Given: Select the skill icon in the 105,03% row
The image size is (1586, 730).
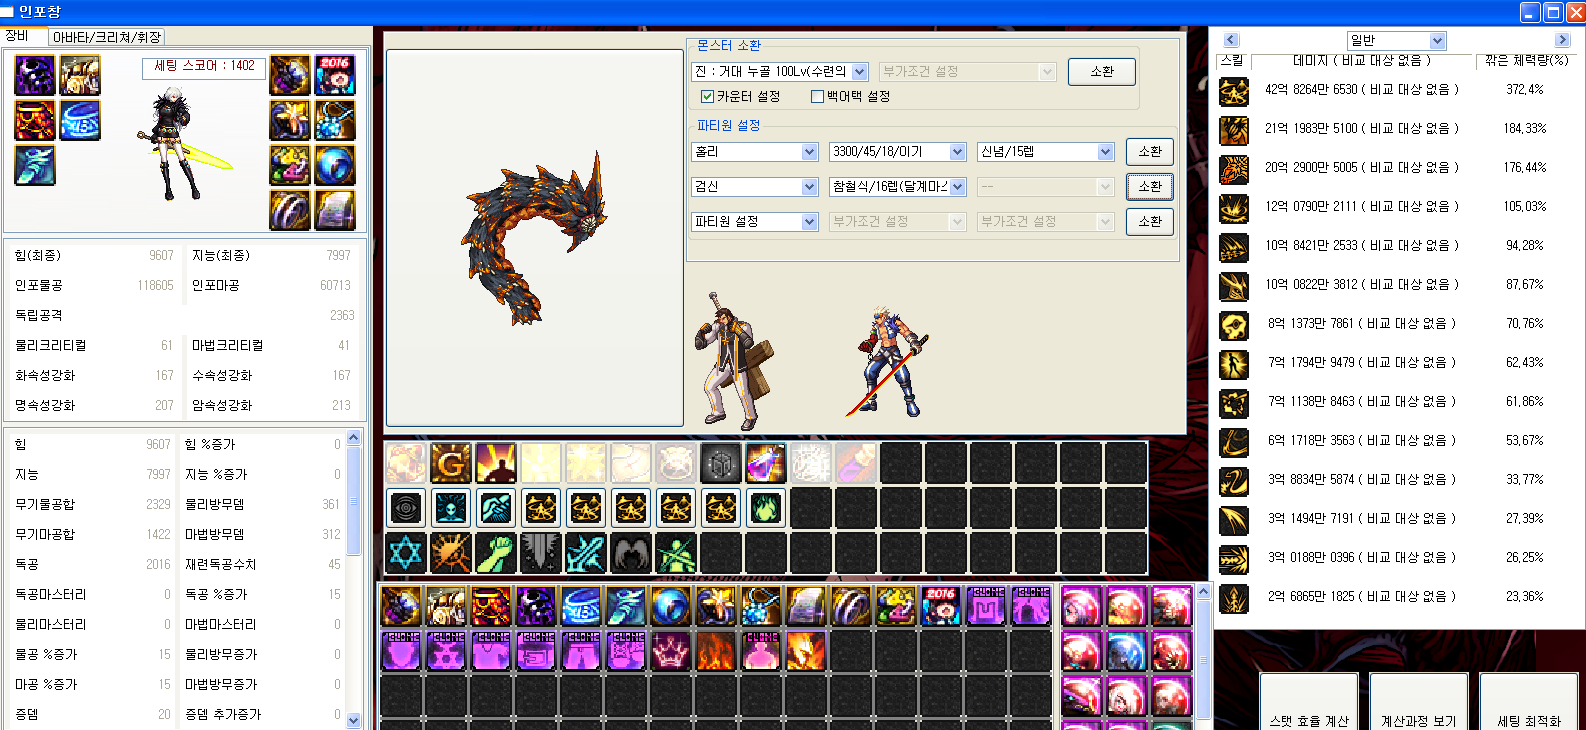Looking at the screenshot, I should 1234,209.
